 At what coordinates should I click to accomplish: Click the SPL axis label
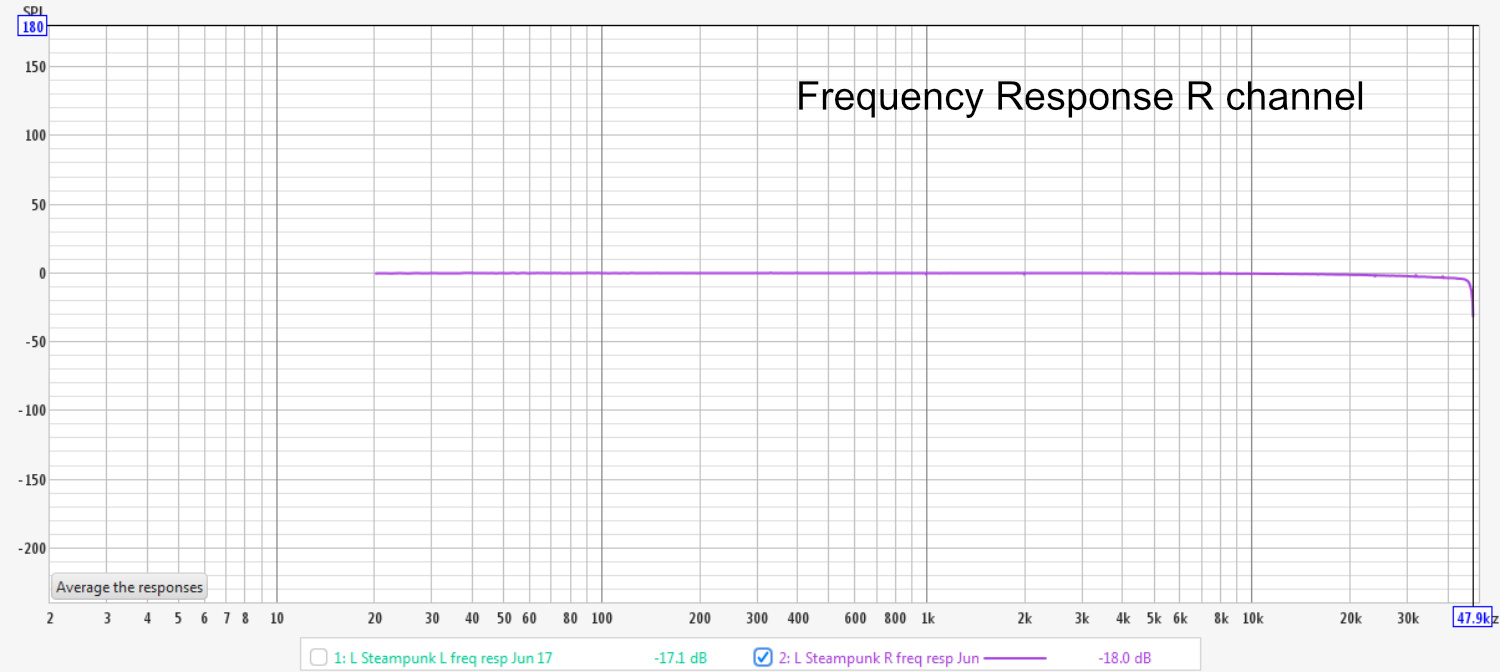[33, 8]
